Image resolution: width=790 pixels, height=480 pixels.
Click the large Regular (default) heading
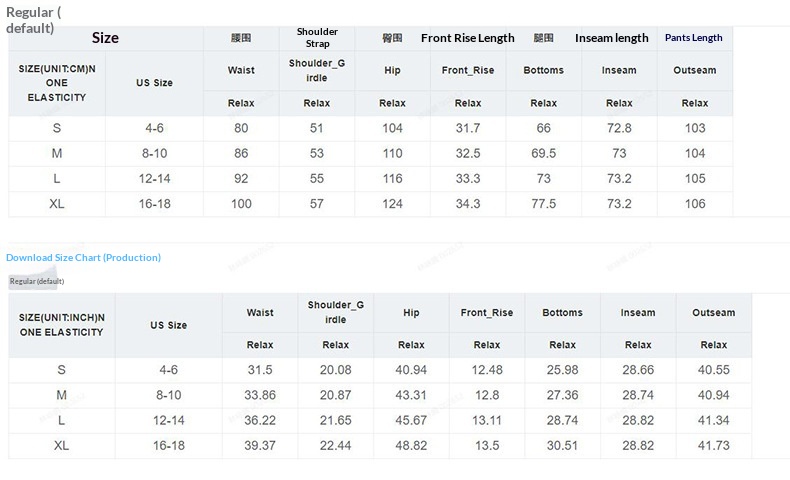tap(32, 20)
